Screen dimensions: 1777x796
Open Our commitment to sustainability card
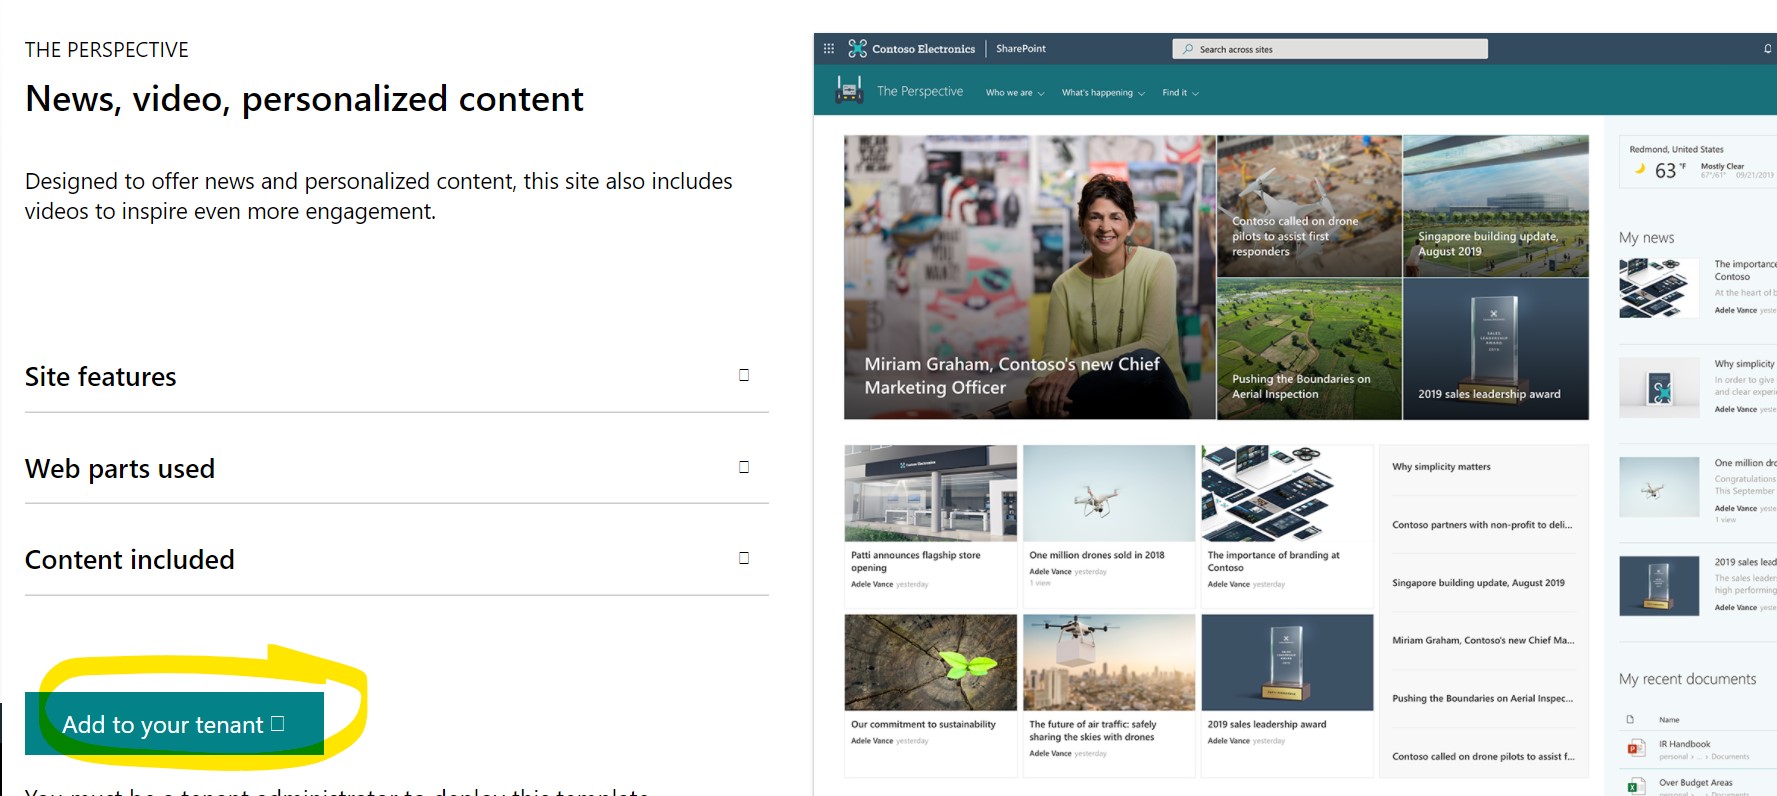(931, 695)
